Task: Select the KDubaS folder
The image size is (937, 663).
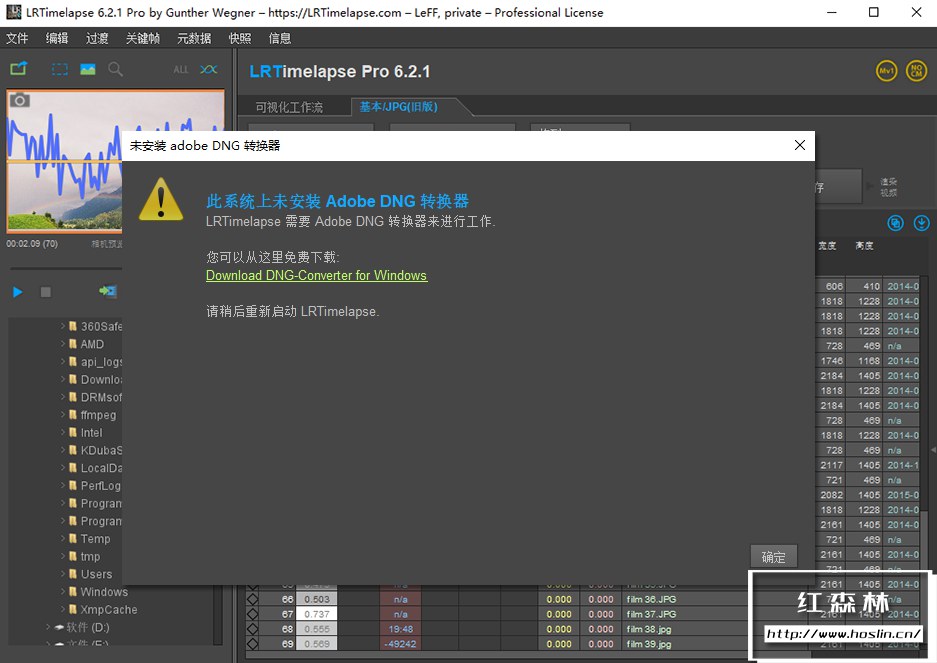Action: pos(95,450)
